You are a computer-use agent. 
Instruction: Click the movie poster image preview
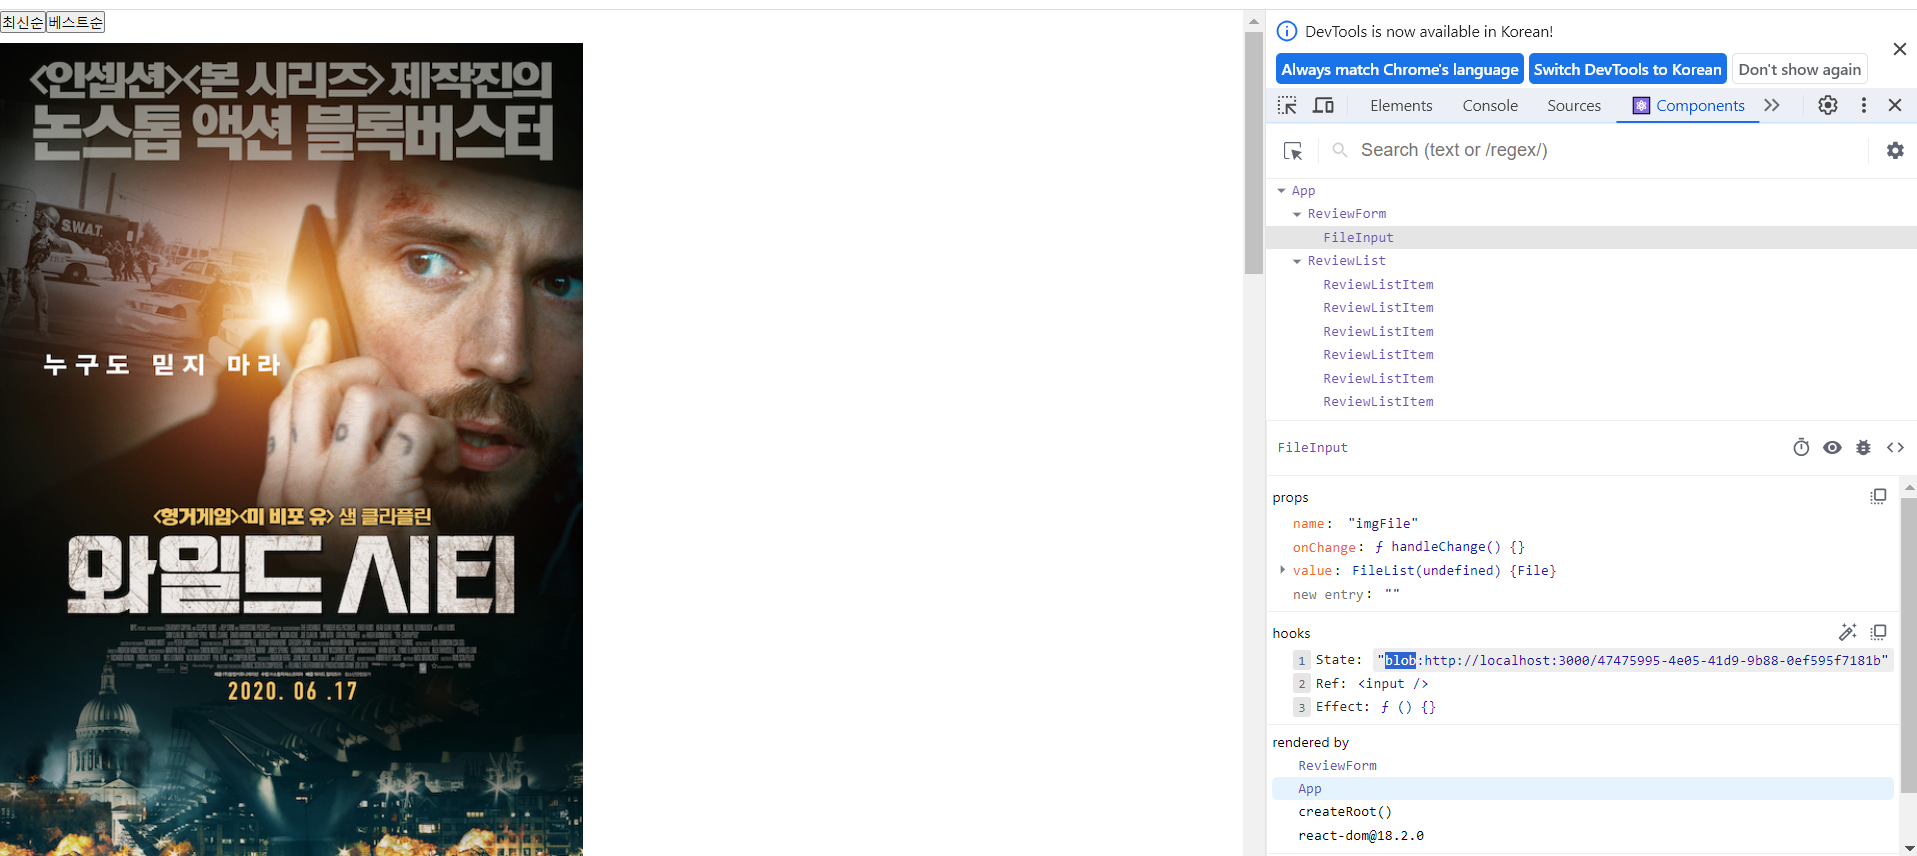click(291, 449)
